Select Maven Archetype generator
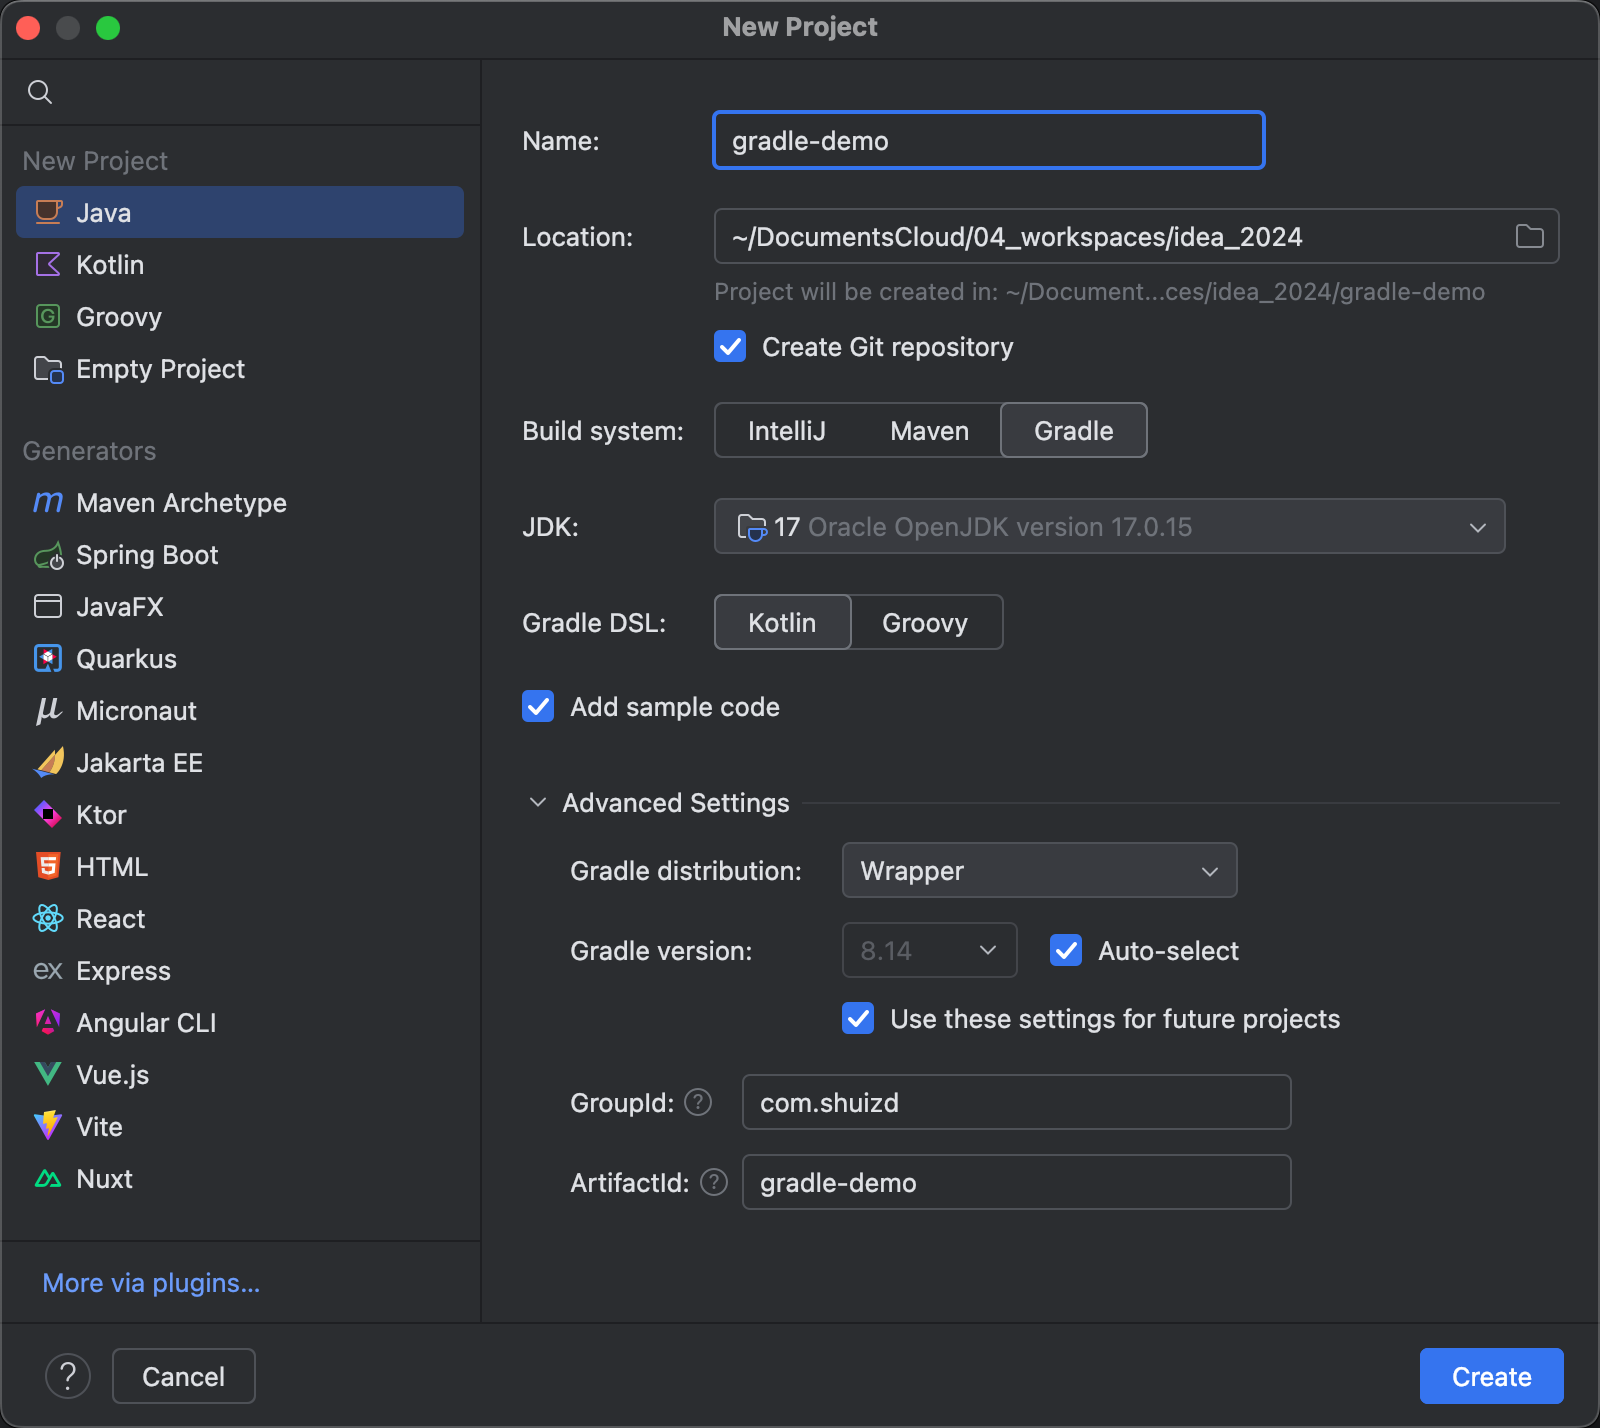Image resolution: width=1600 pixels, height=1428 pixels. pos(240,502)
